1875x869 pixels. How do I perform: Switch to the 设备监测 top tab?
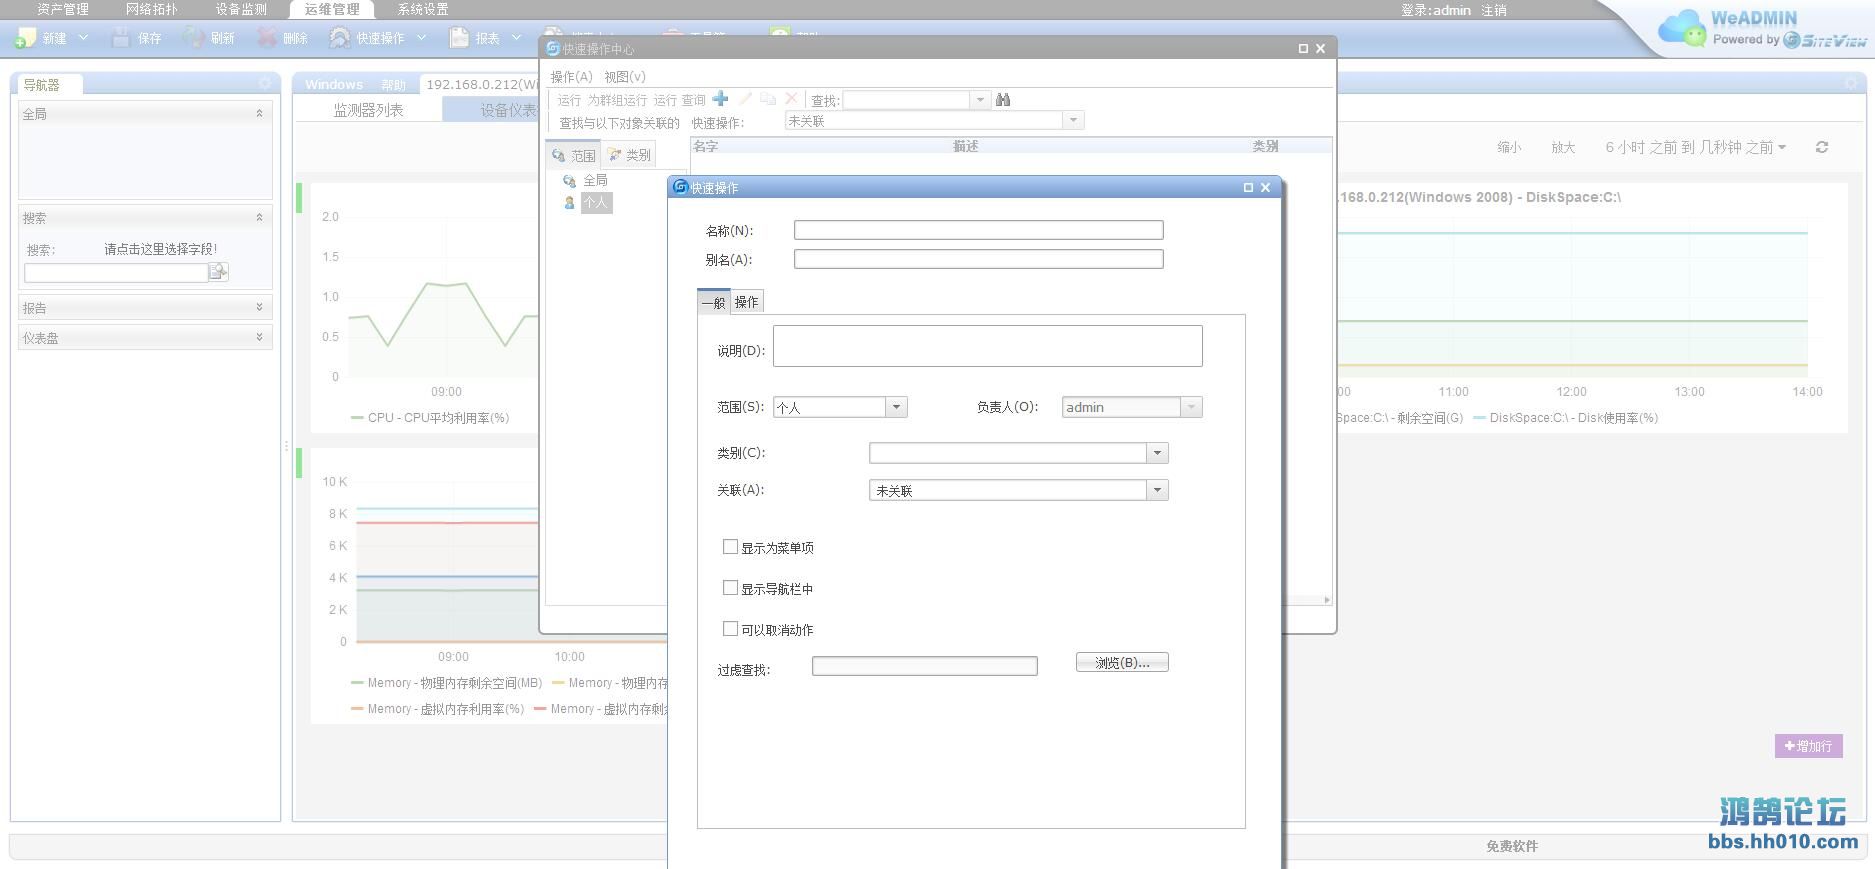tap(241, 9)
